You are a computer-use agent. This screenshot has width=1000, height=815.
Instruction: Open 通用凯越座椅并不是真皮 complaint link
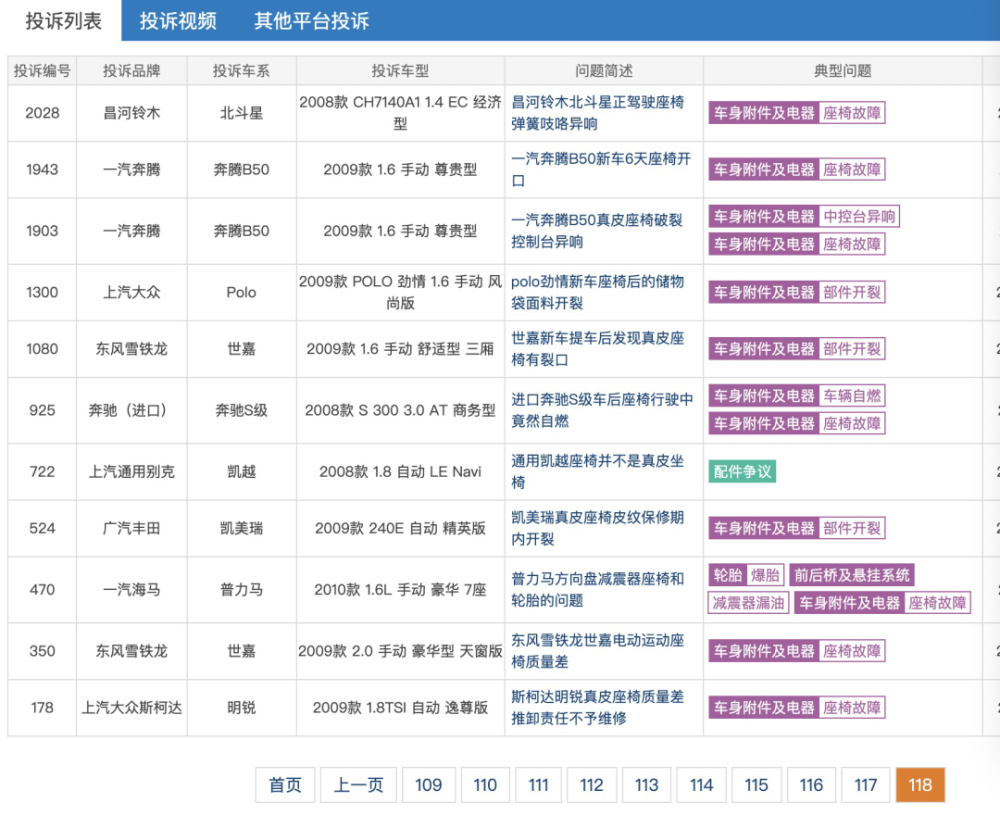click(598, 471)
